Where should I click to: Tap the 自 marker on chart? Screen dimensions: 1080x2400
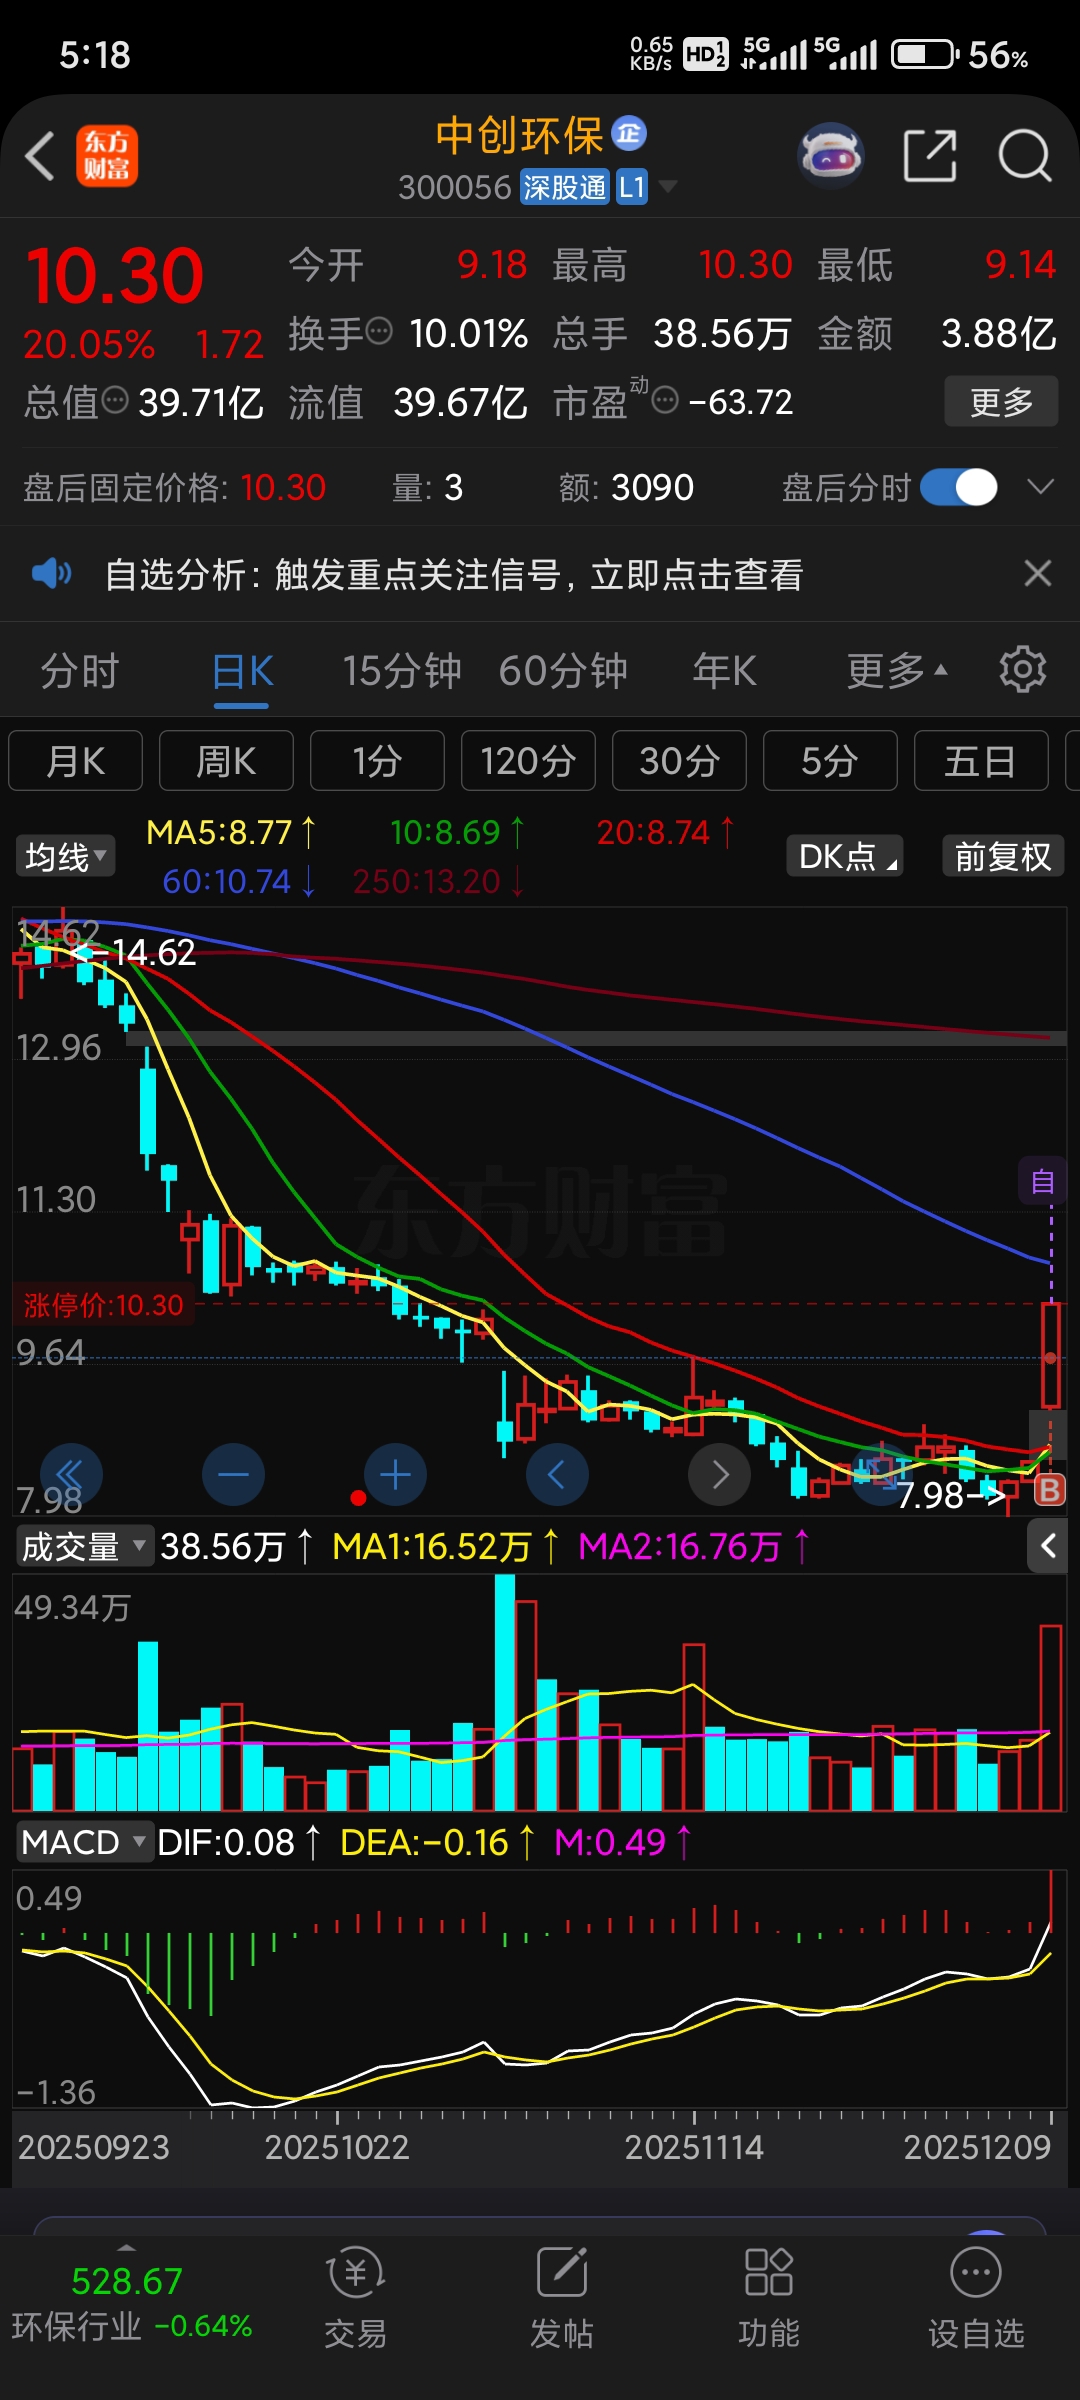1043,1182
